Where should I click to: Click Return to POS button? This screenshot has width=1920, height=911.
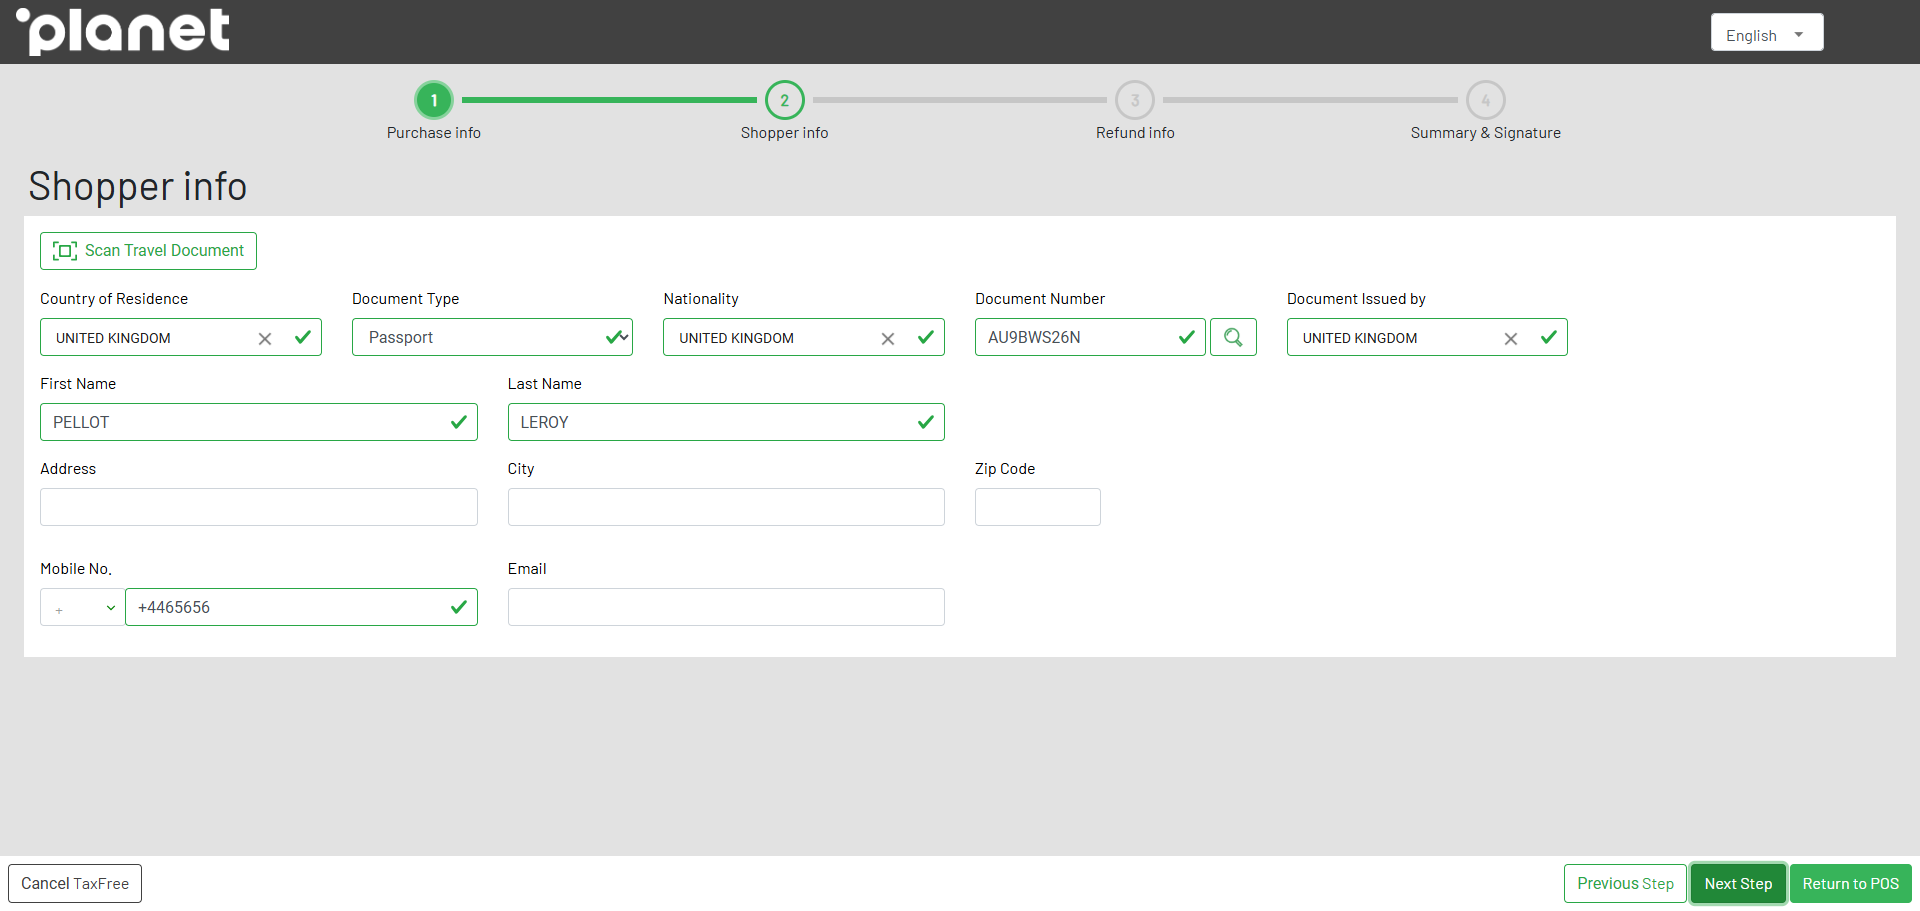[x=1850, y=884]
